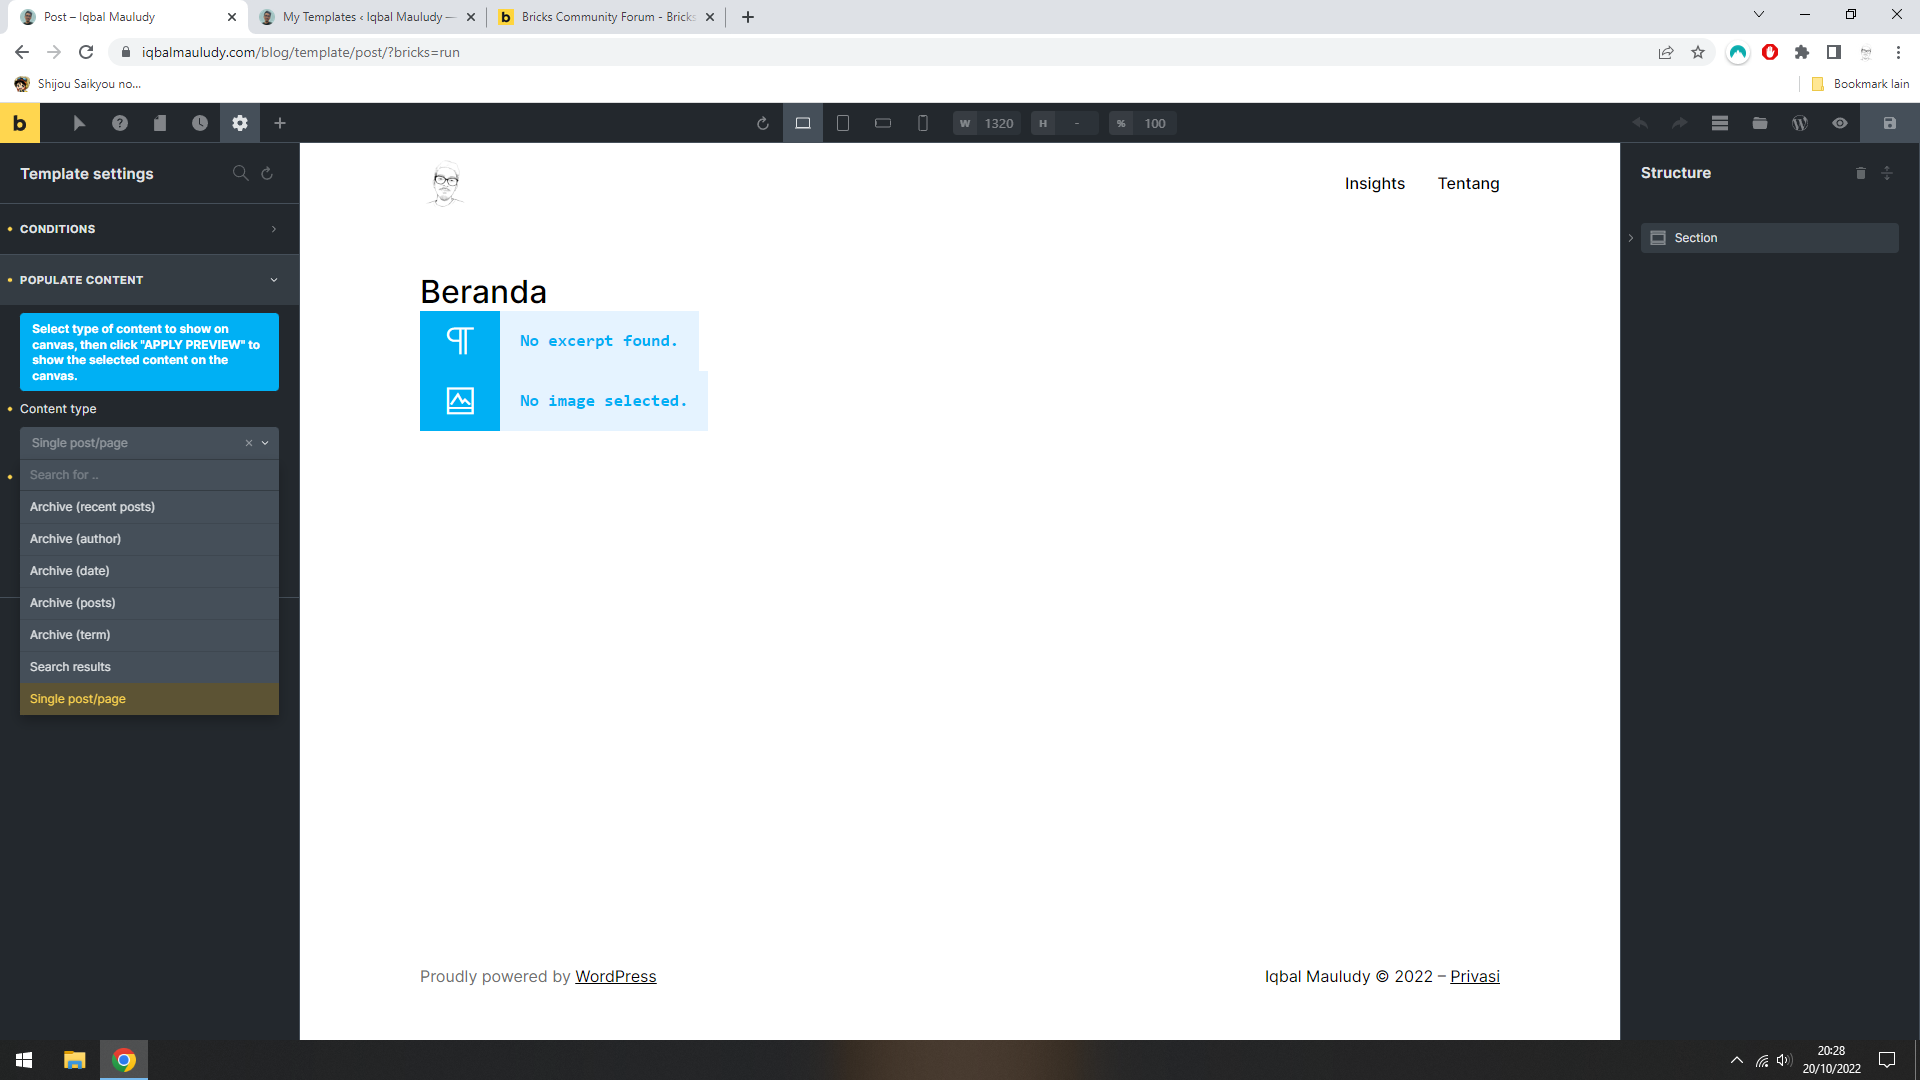The image size is (1920, 1080).
Task: Choose Archive (term) option
Action: [149, 635]
